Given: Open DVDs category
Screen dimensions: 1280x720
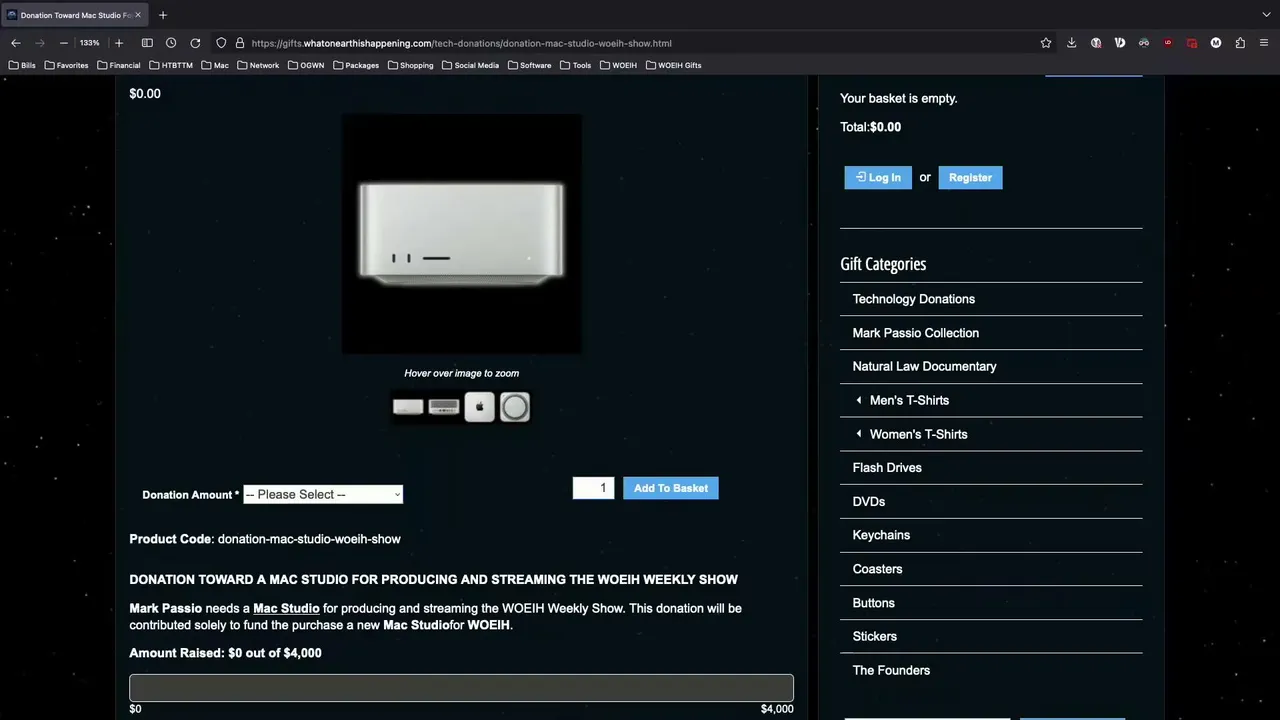Looking at the screenshot, I should [x=868, y=502].
